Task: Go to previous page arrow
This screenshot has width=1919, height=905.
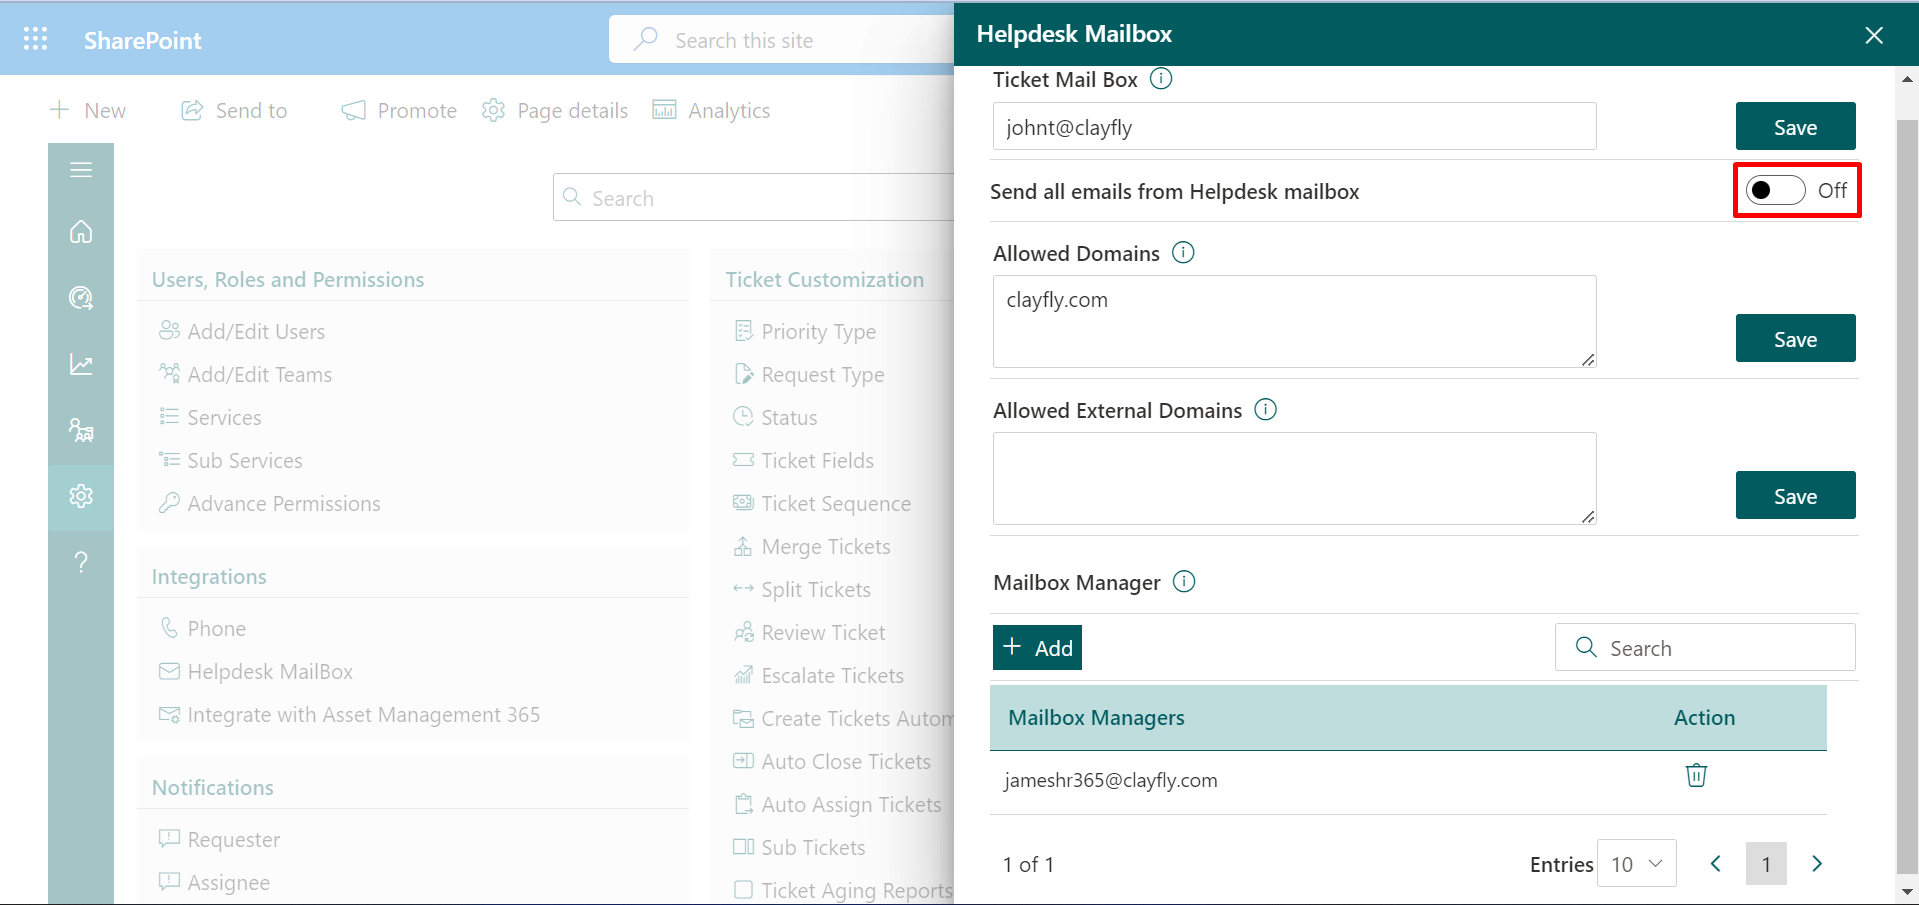Action: tap(1716, 864)
